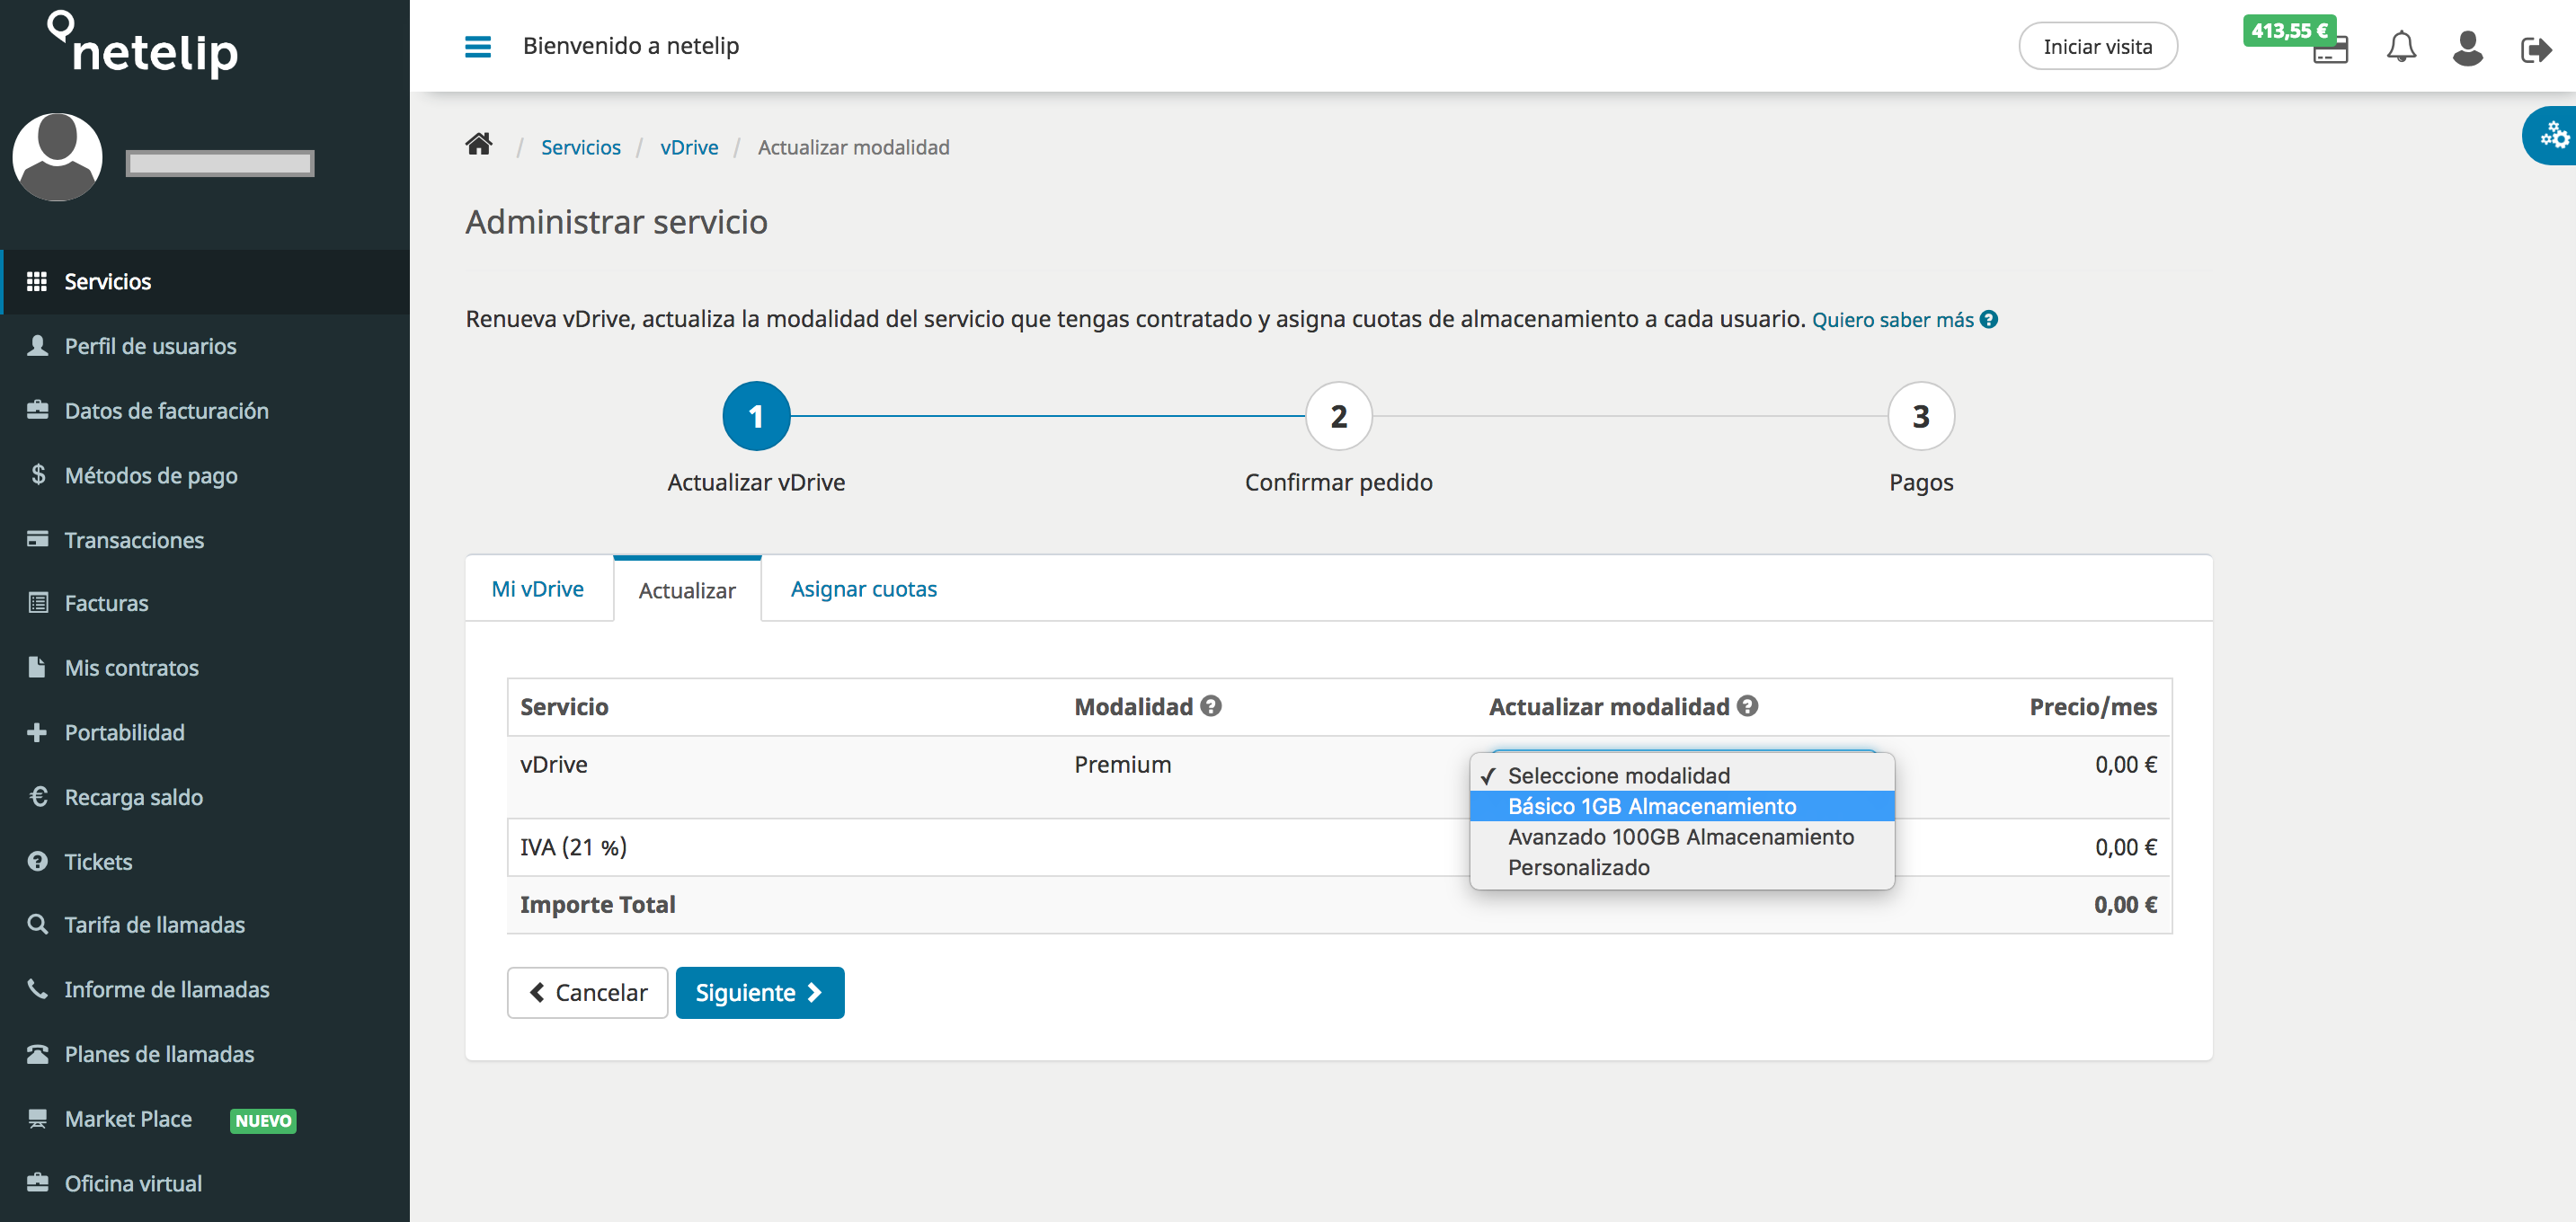Open Datos de facturación in sidebar
This screenshot has height=1222, width=2576.
point(205,411)
